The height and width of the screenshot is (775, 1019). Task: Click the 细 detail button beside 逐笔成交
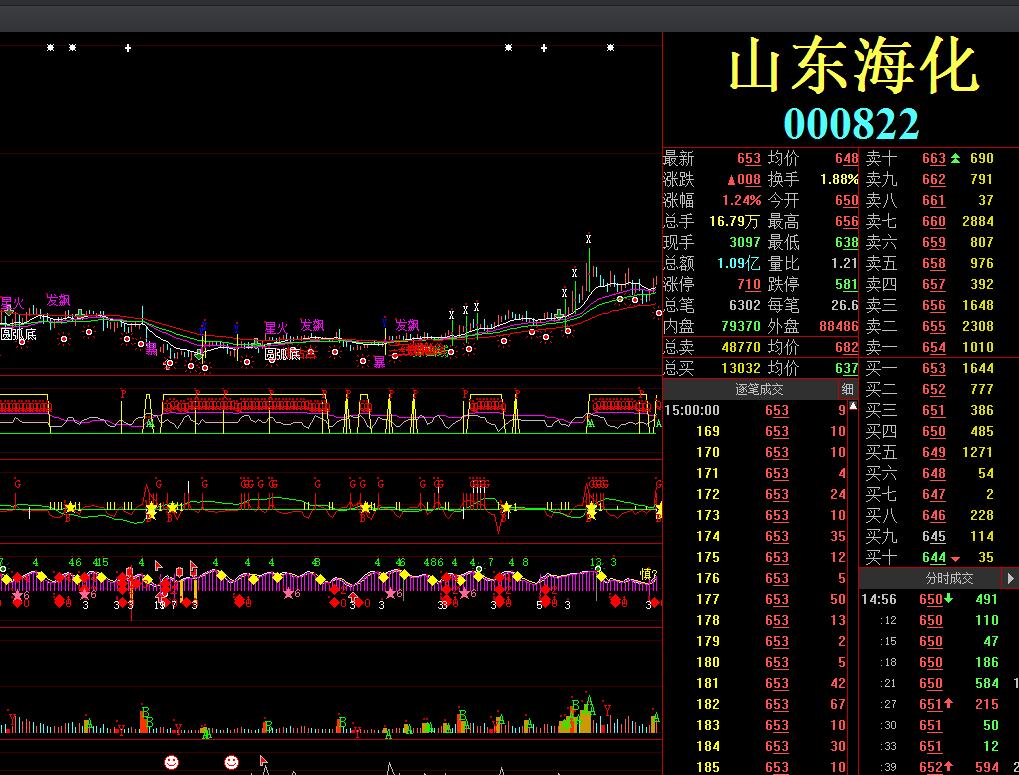tap(847, 389)
